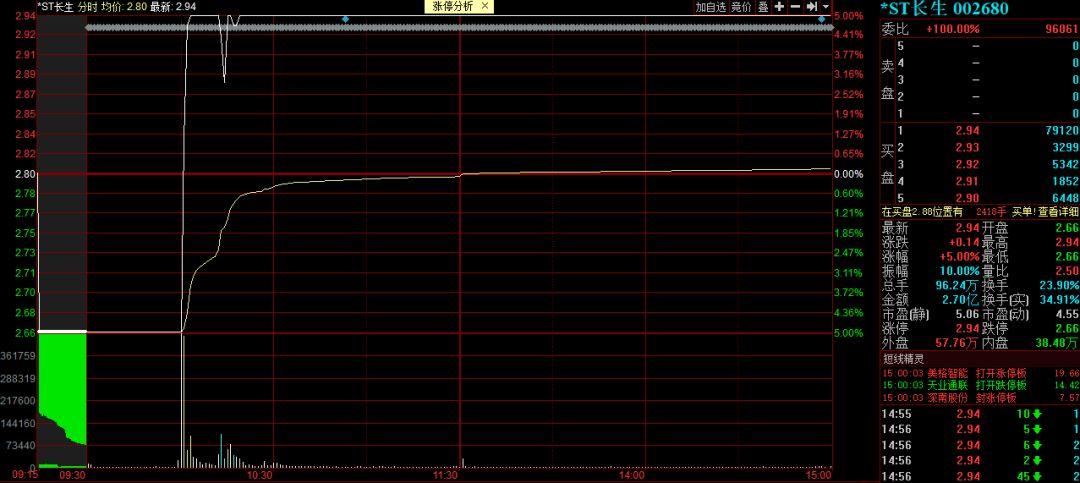Image resolution: width=1080 pixels, height=483 pixels.
Task: Open the dropdown arrow in chart toolbar
Action: (x=826, y=7)
